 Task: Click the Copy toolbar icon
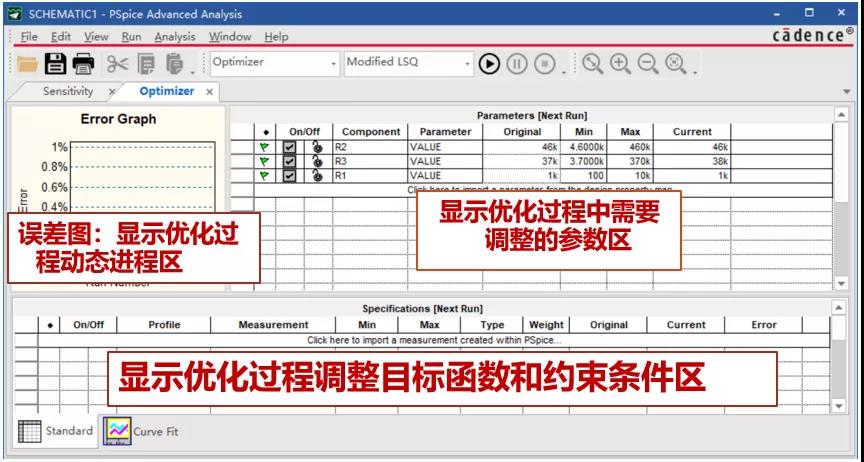pyautogui.click(x=146, y=64)
